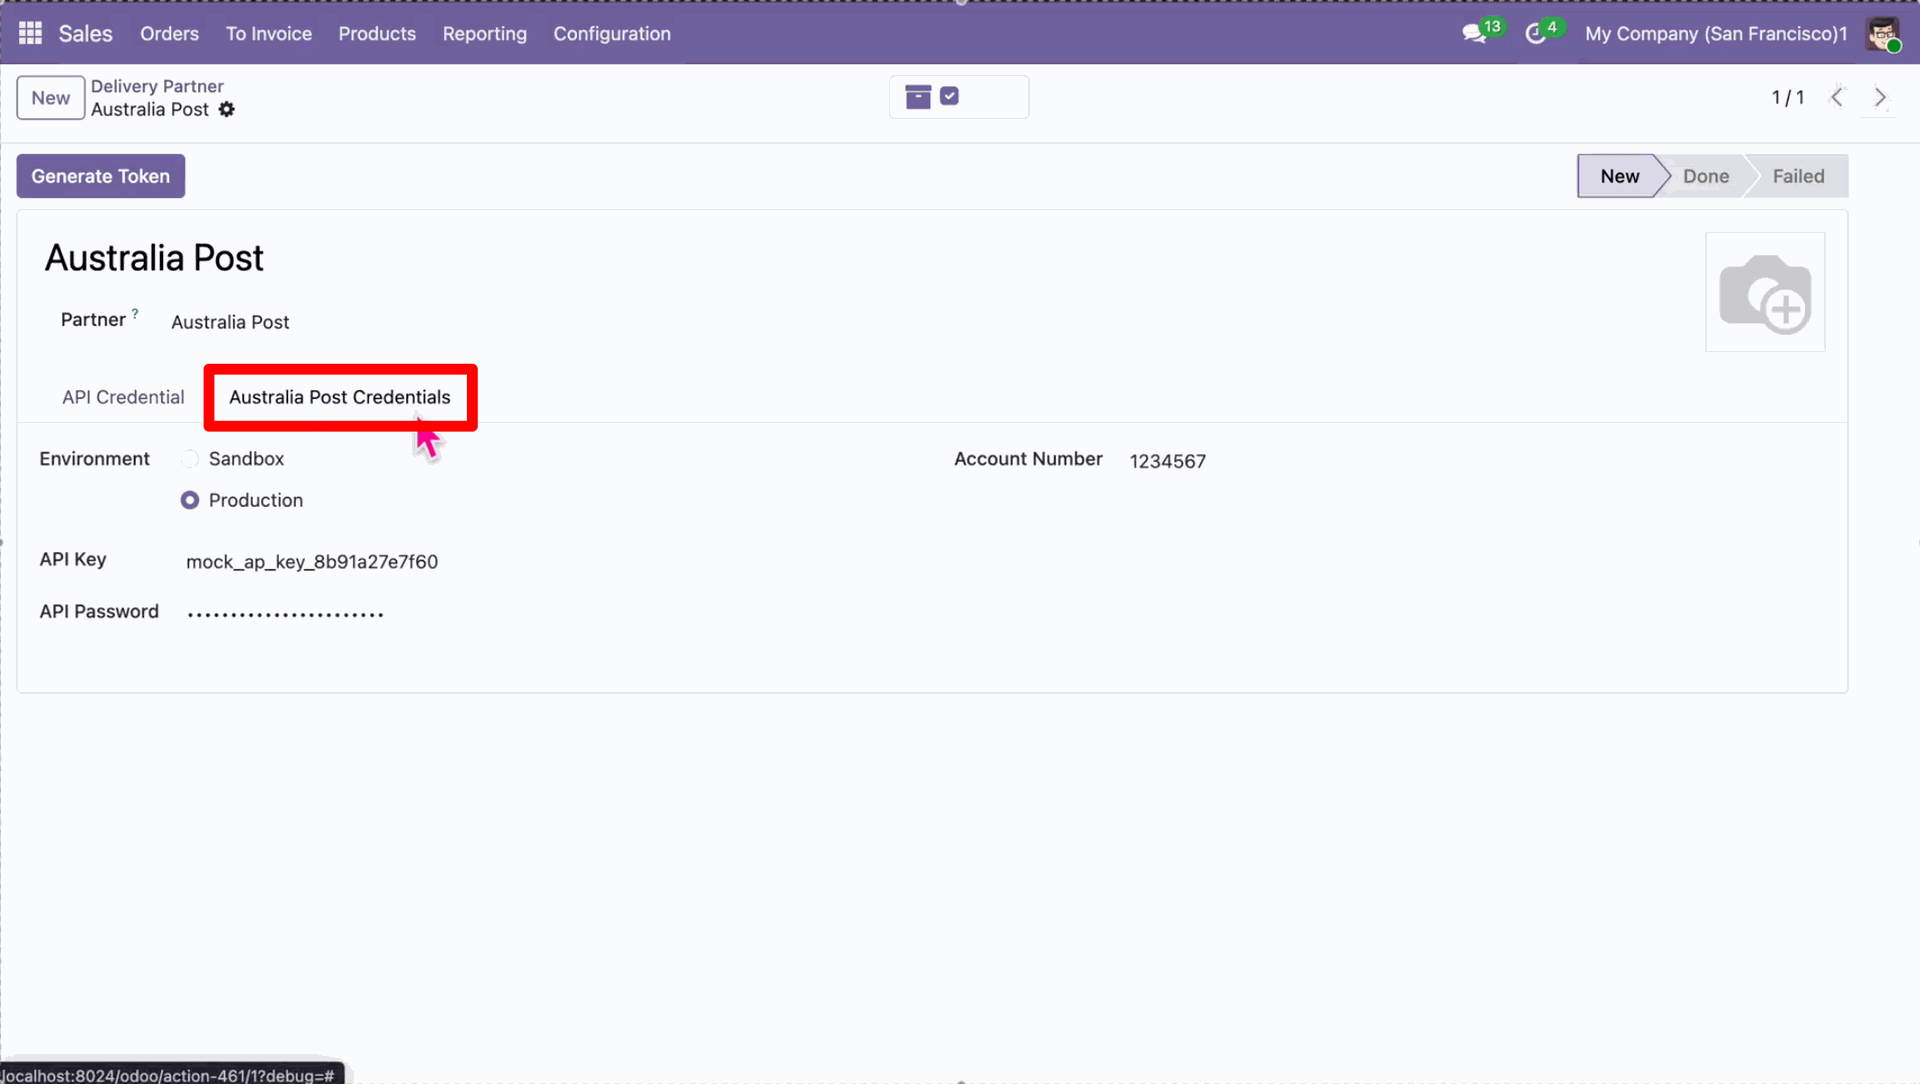
Task: Click the Generate Token button
Action: [x=101, y=176]
